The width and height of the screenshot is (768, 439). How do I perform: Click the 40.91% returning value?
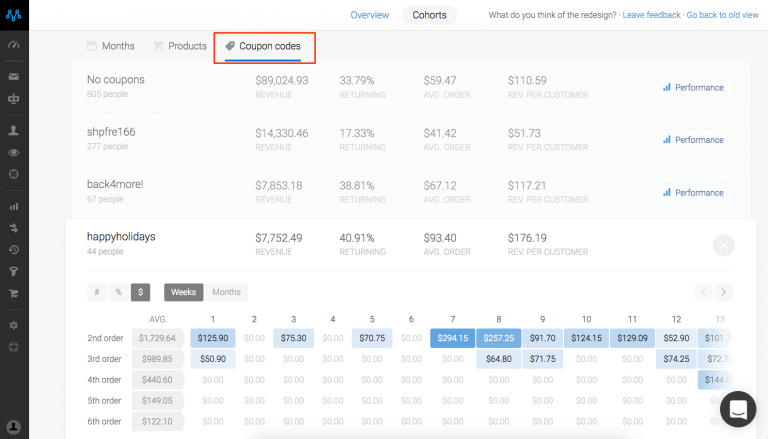(357, 238)
